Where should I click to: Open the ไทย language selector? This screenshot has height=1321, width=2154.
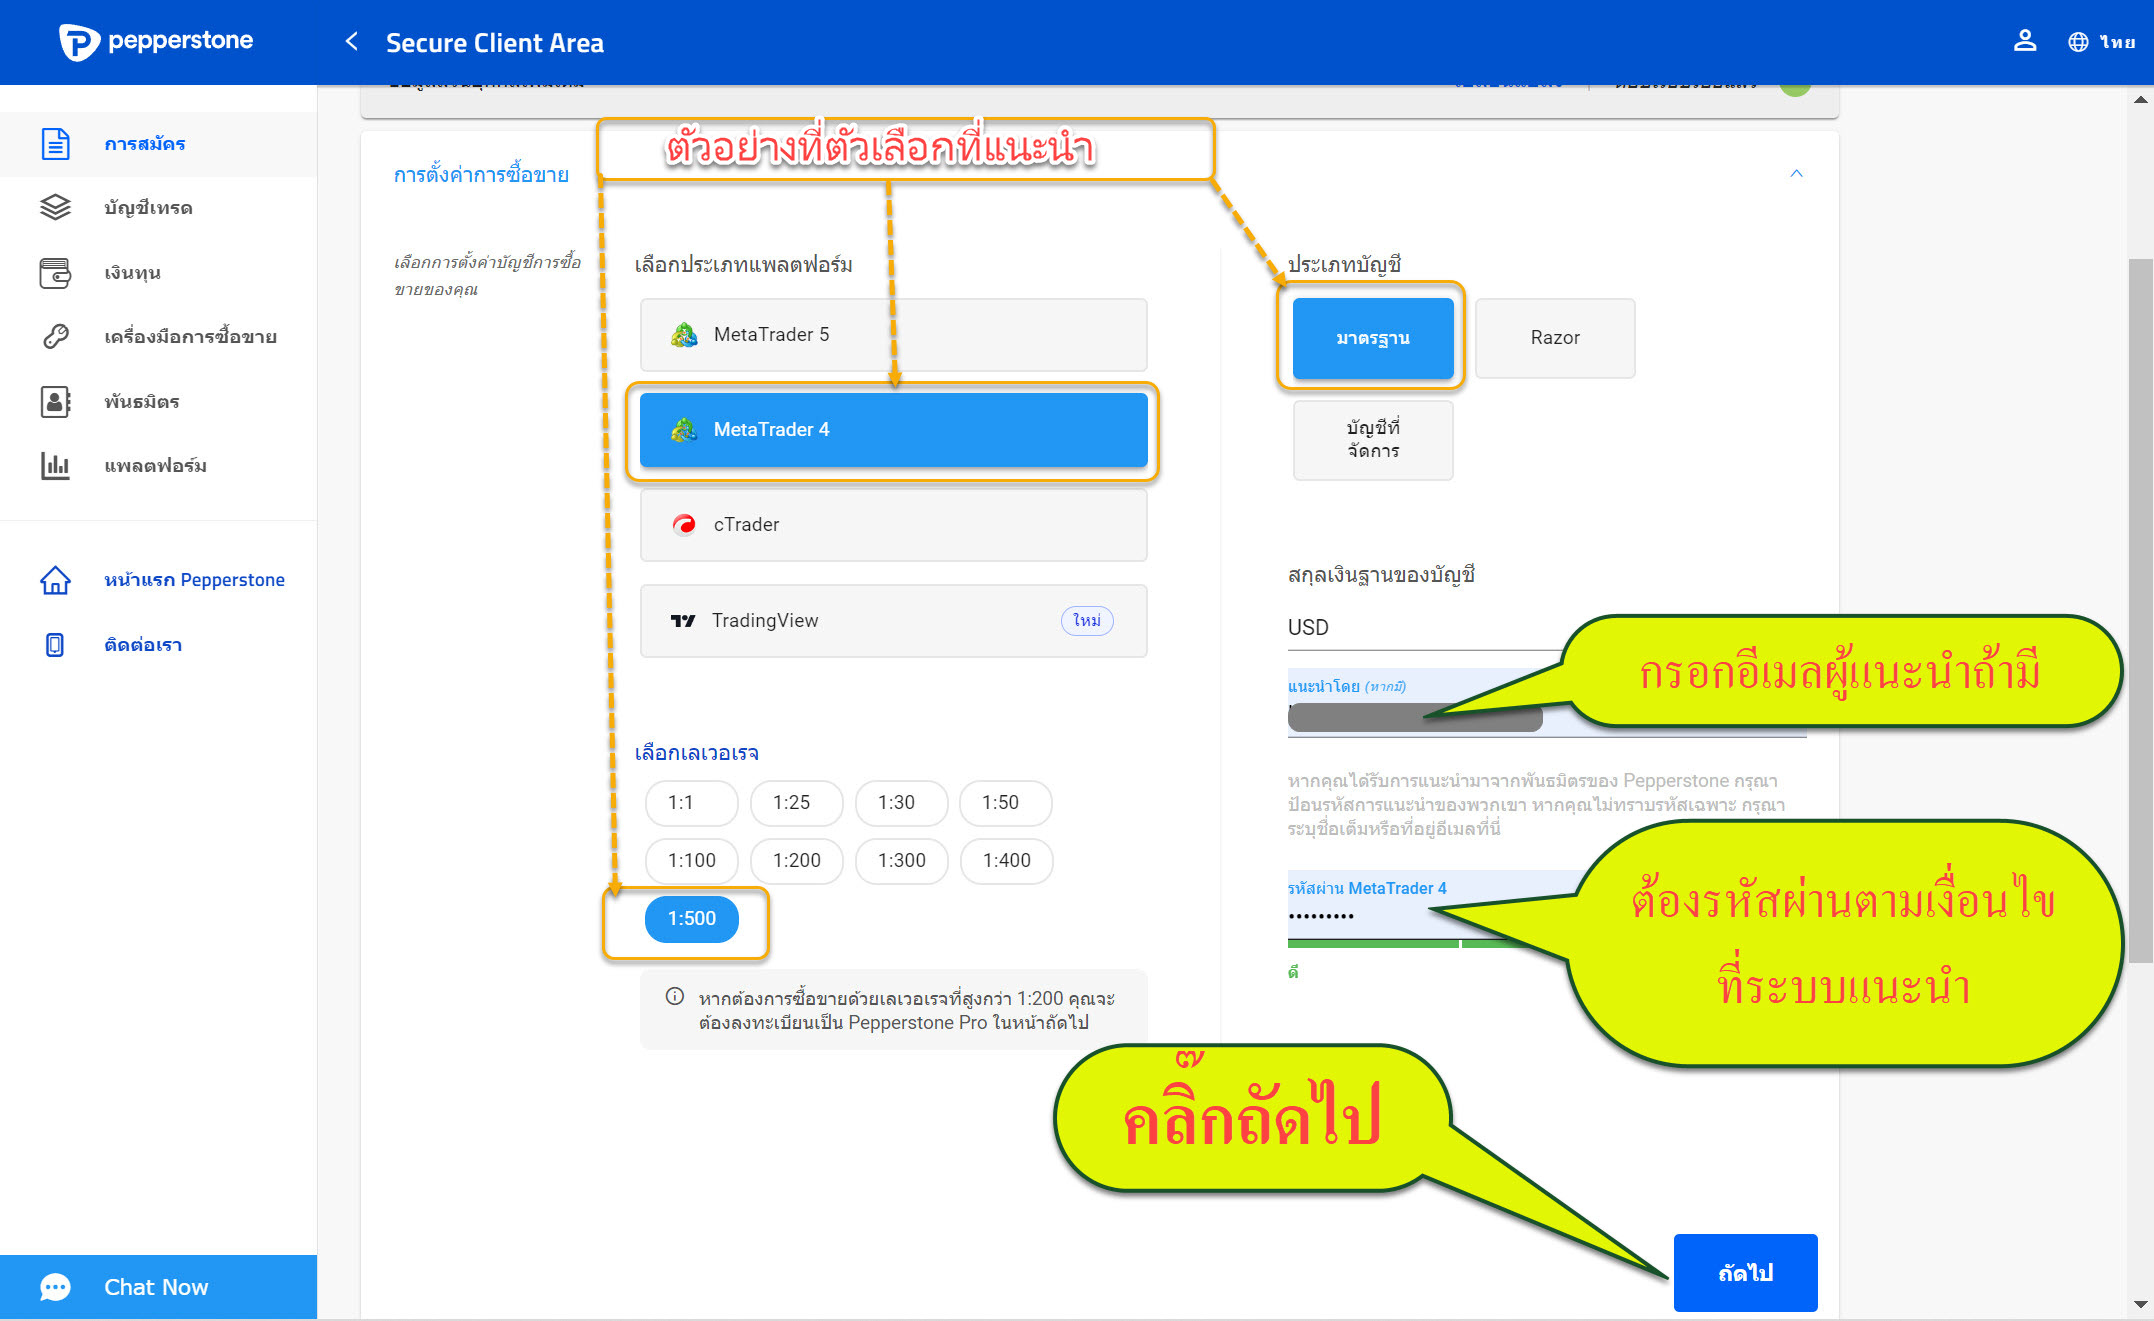point(2117,42)
